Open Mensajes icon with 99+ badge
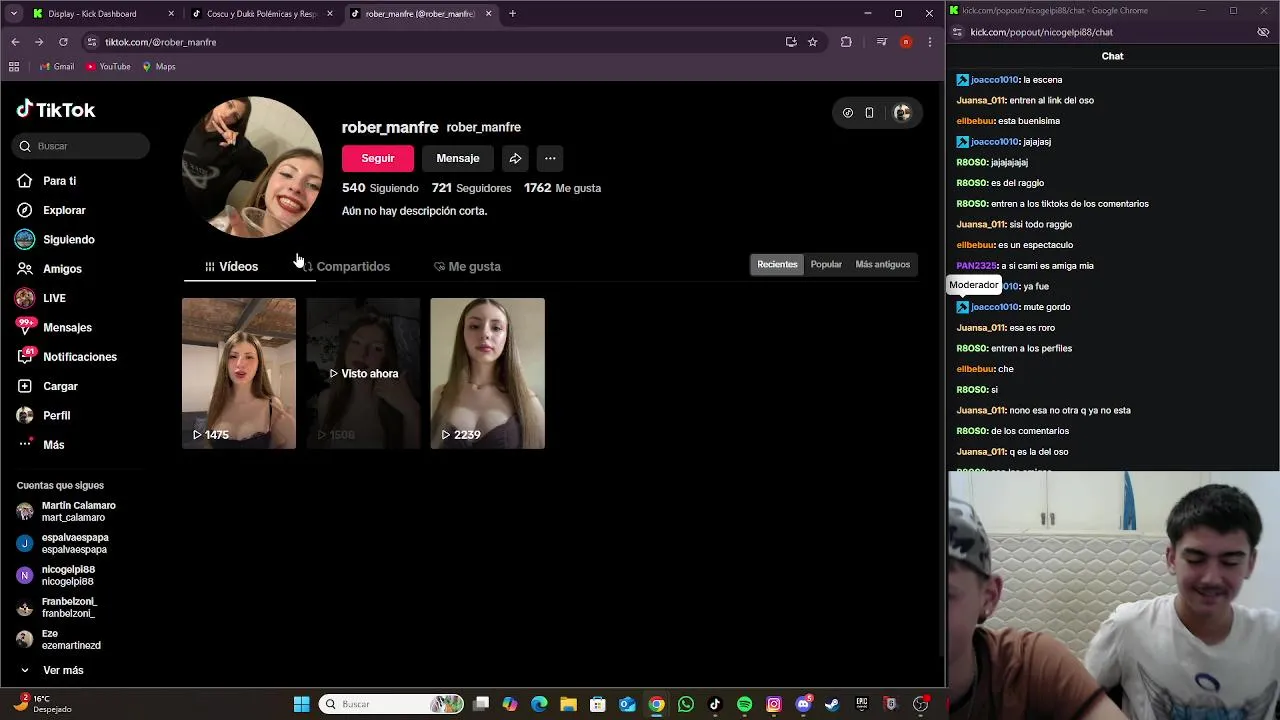 tap(25, 327)
